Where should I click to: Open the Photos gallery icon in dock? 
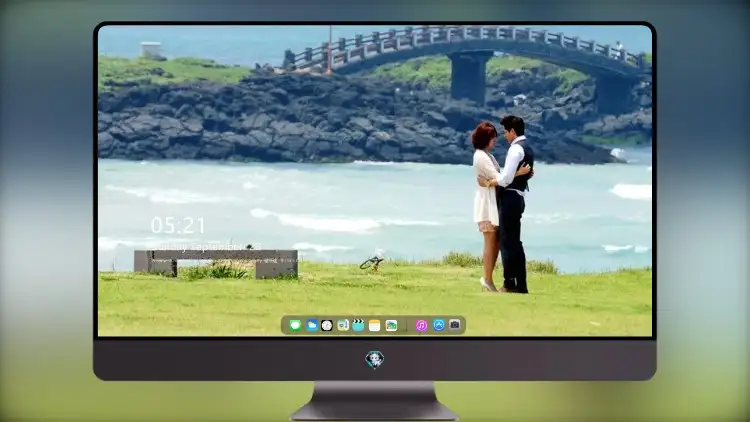[x=391, y=325]
